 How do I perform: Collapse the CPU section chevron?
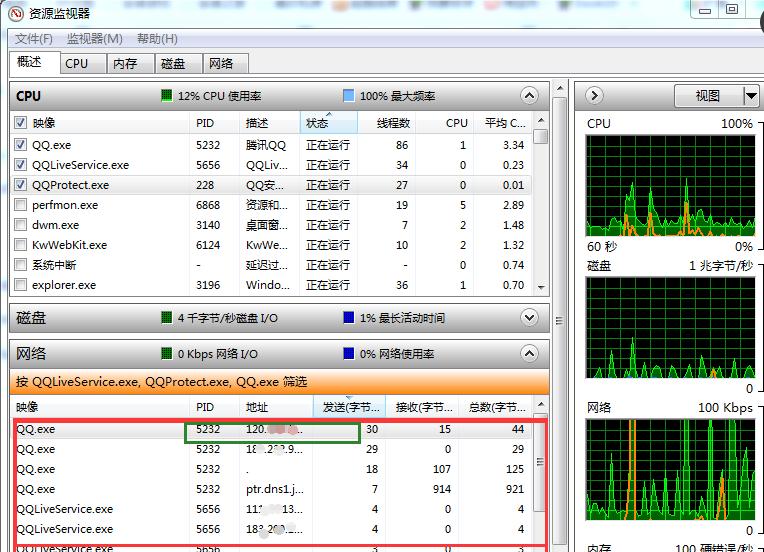point(529,96)
